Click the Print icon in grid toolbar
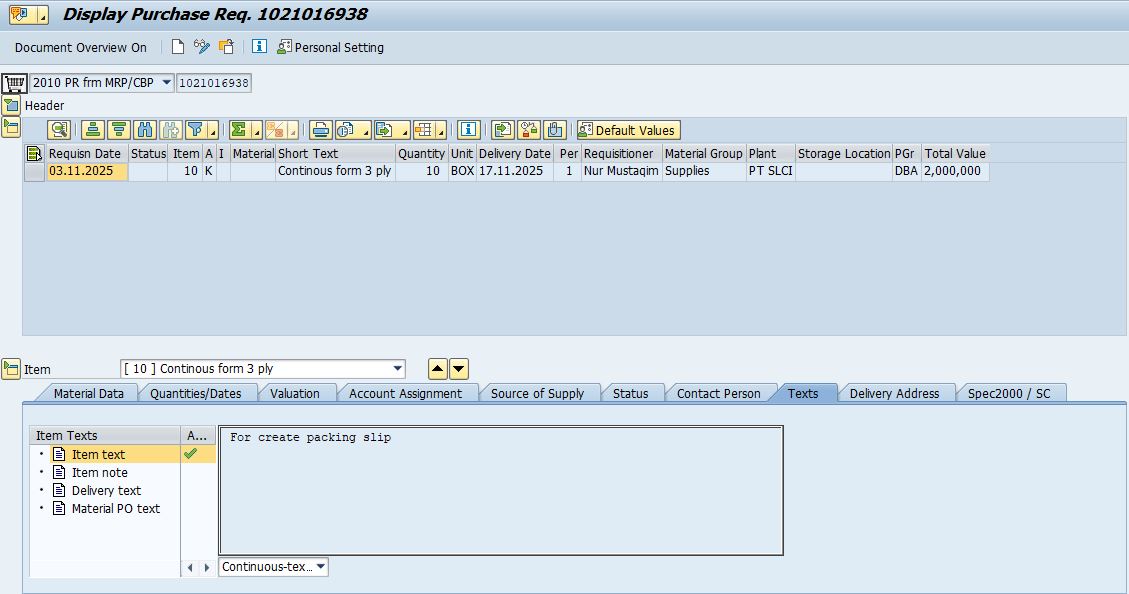The height and width of the screenshot is (594, 1129). pos(320,130)
